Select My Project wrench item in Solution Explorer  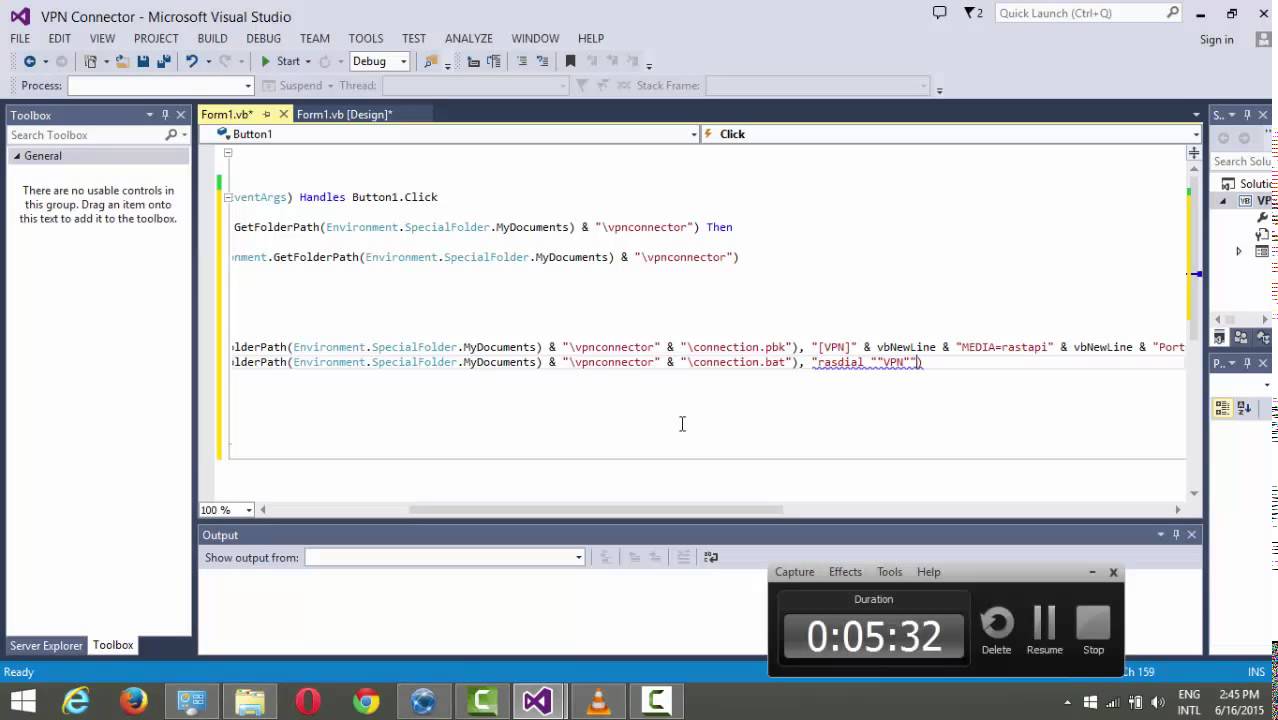1263,217
